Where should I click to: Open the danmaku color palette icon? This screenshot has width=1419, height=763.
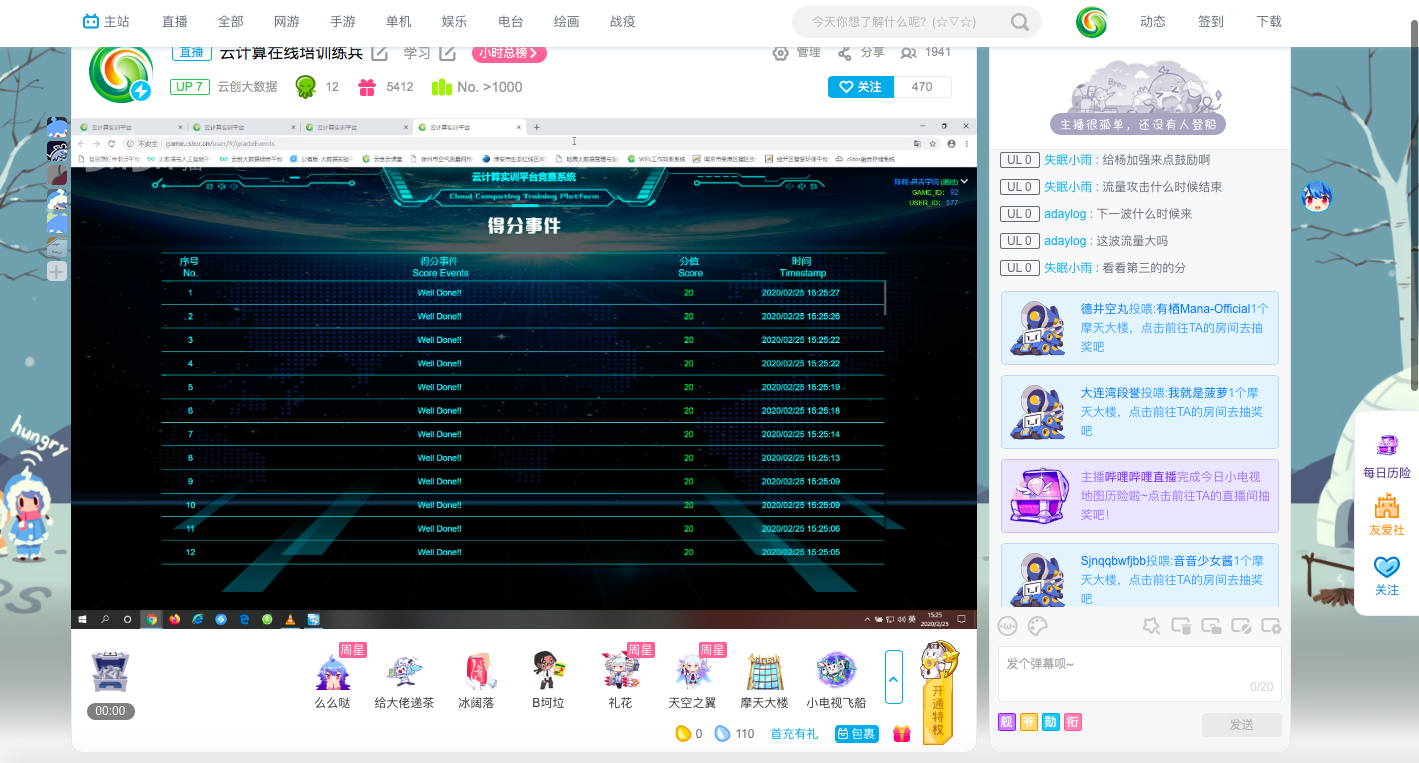click(x=1038, y=626)
